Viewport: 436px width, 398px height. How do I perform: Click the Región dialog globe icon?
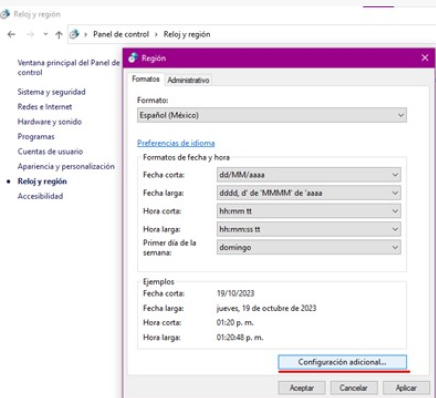tap(133, 58)
